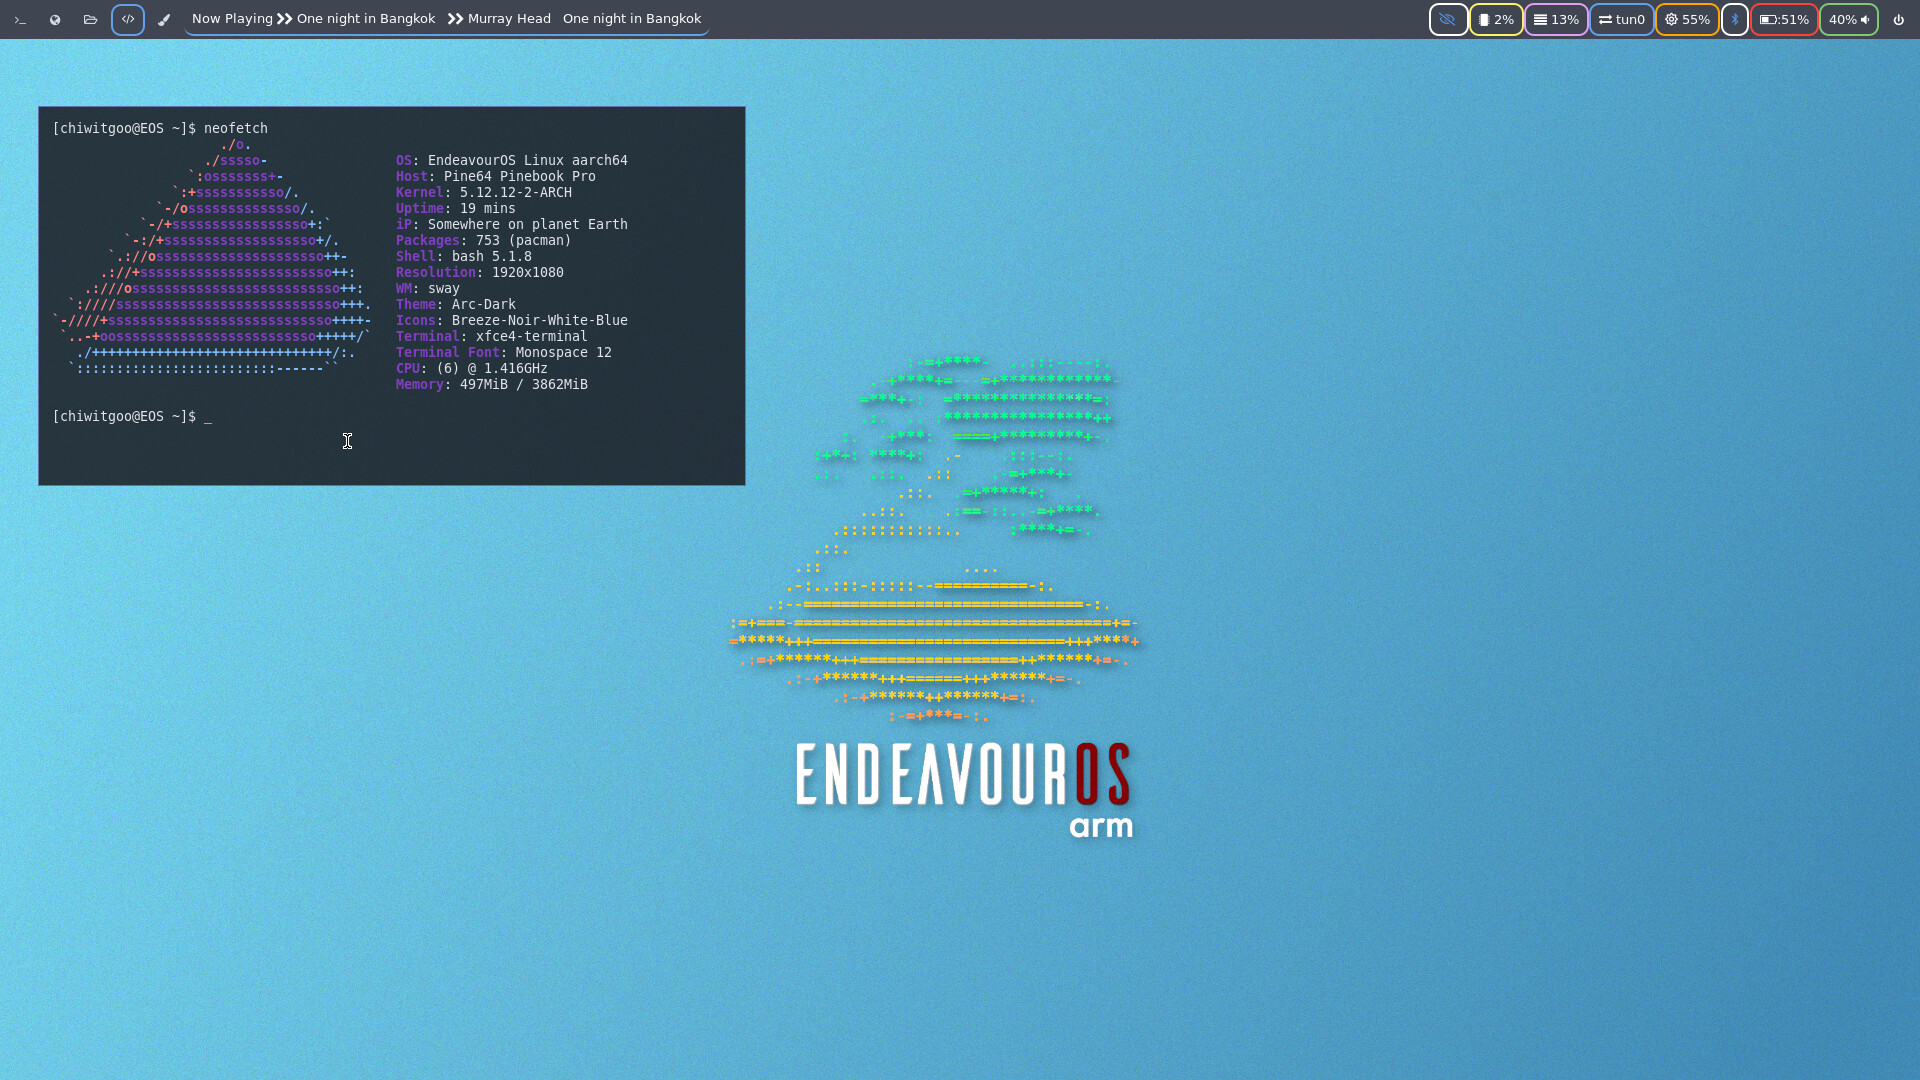The width and height of the screenshot is (1920, 1080).
Task: Click the Resolution: 1920x1080 line
Action: pos(480,272)
